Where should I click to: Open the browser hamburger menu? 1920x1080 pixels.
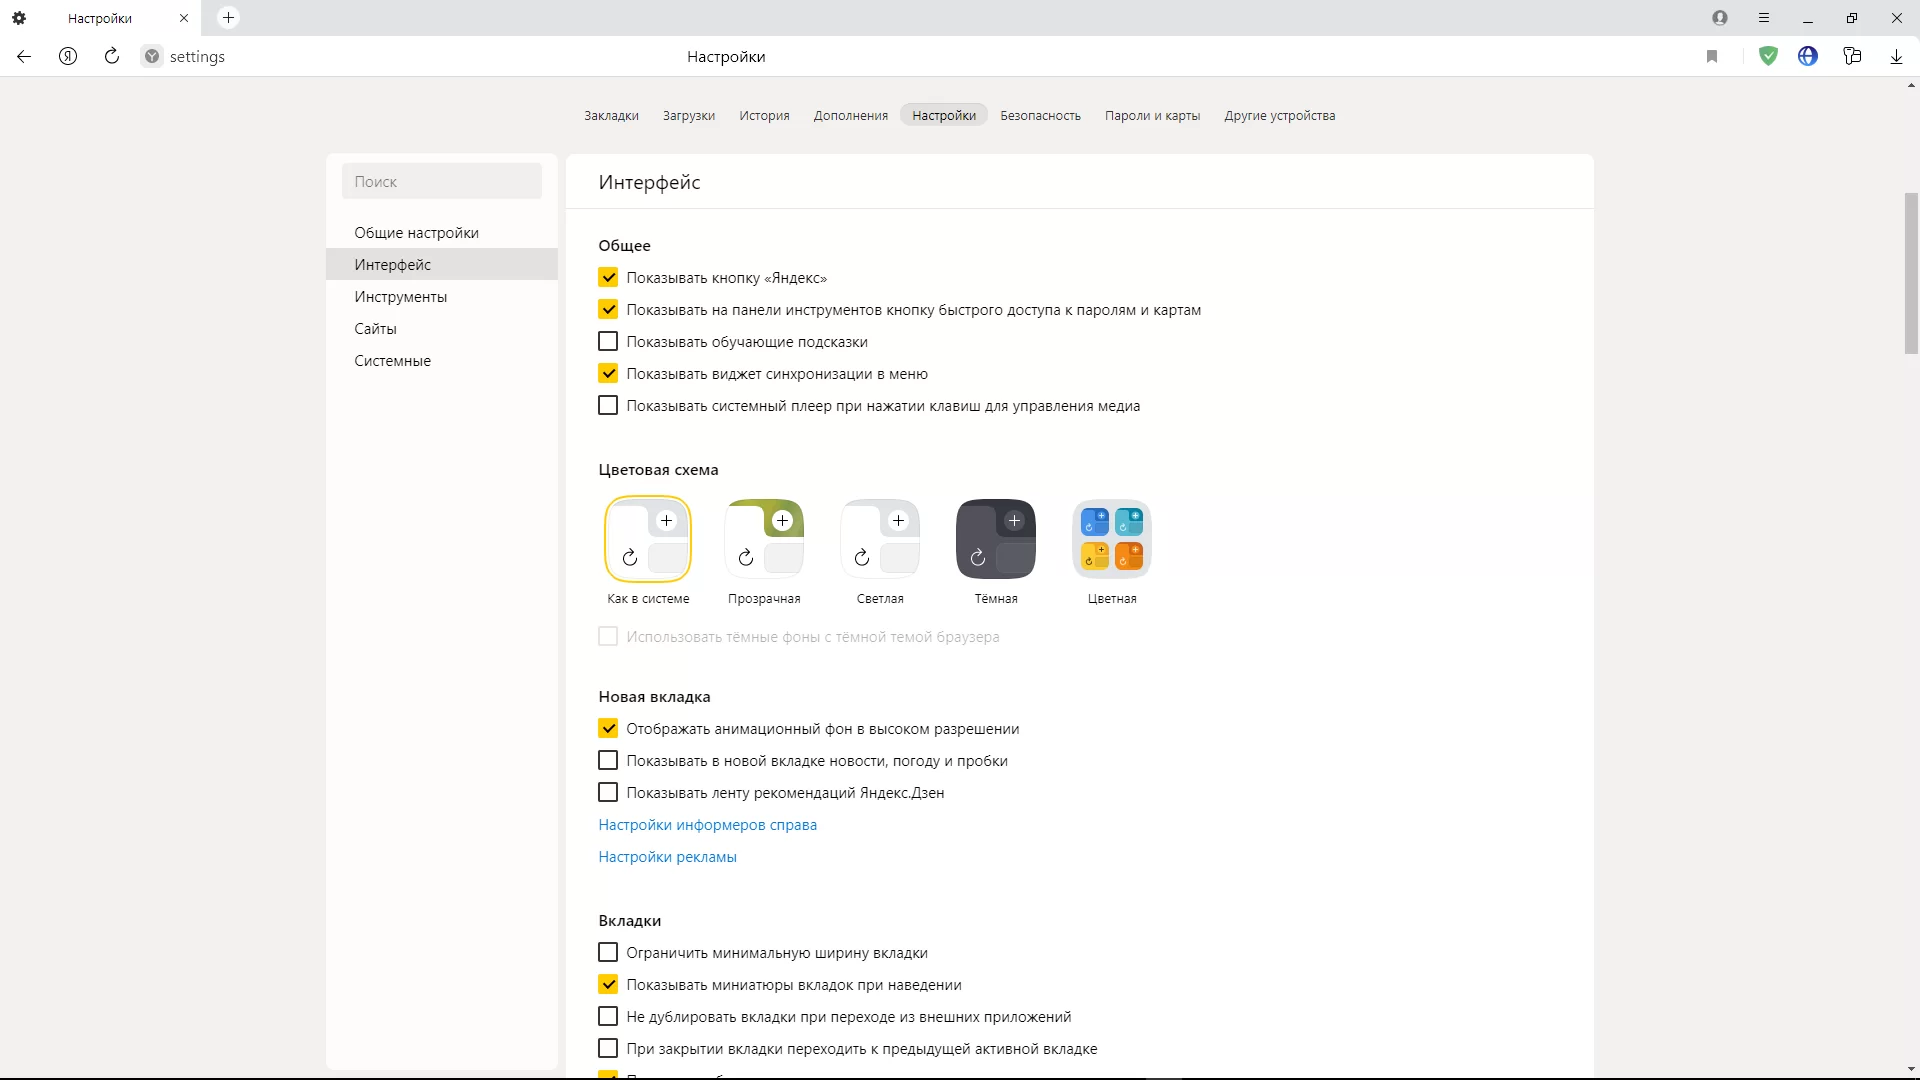tap(1764, 18)
